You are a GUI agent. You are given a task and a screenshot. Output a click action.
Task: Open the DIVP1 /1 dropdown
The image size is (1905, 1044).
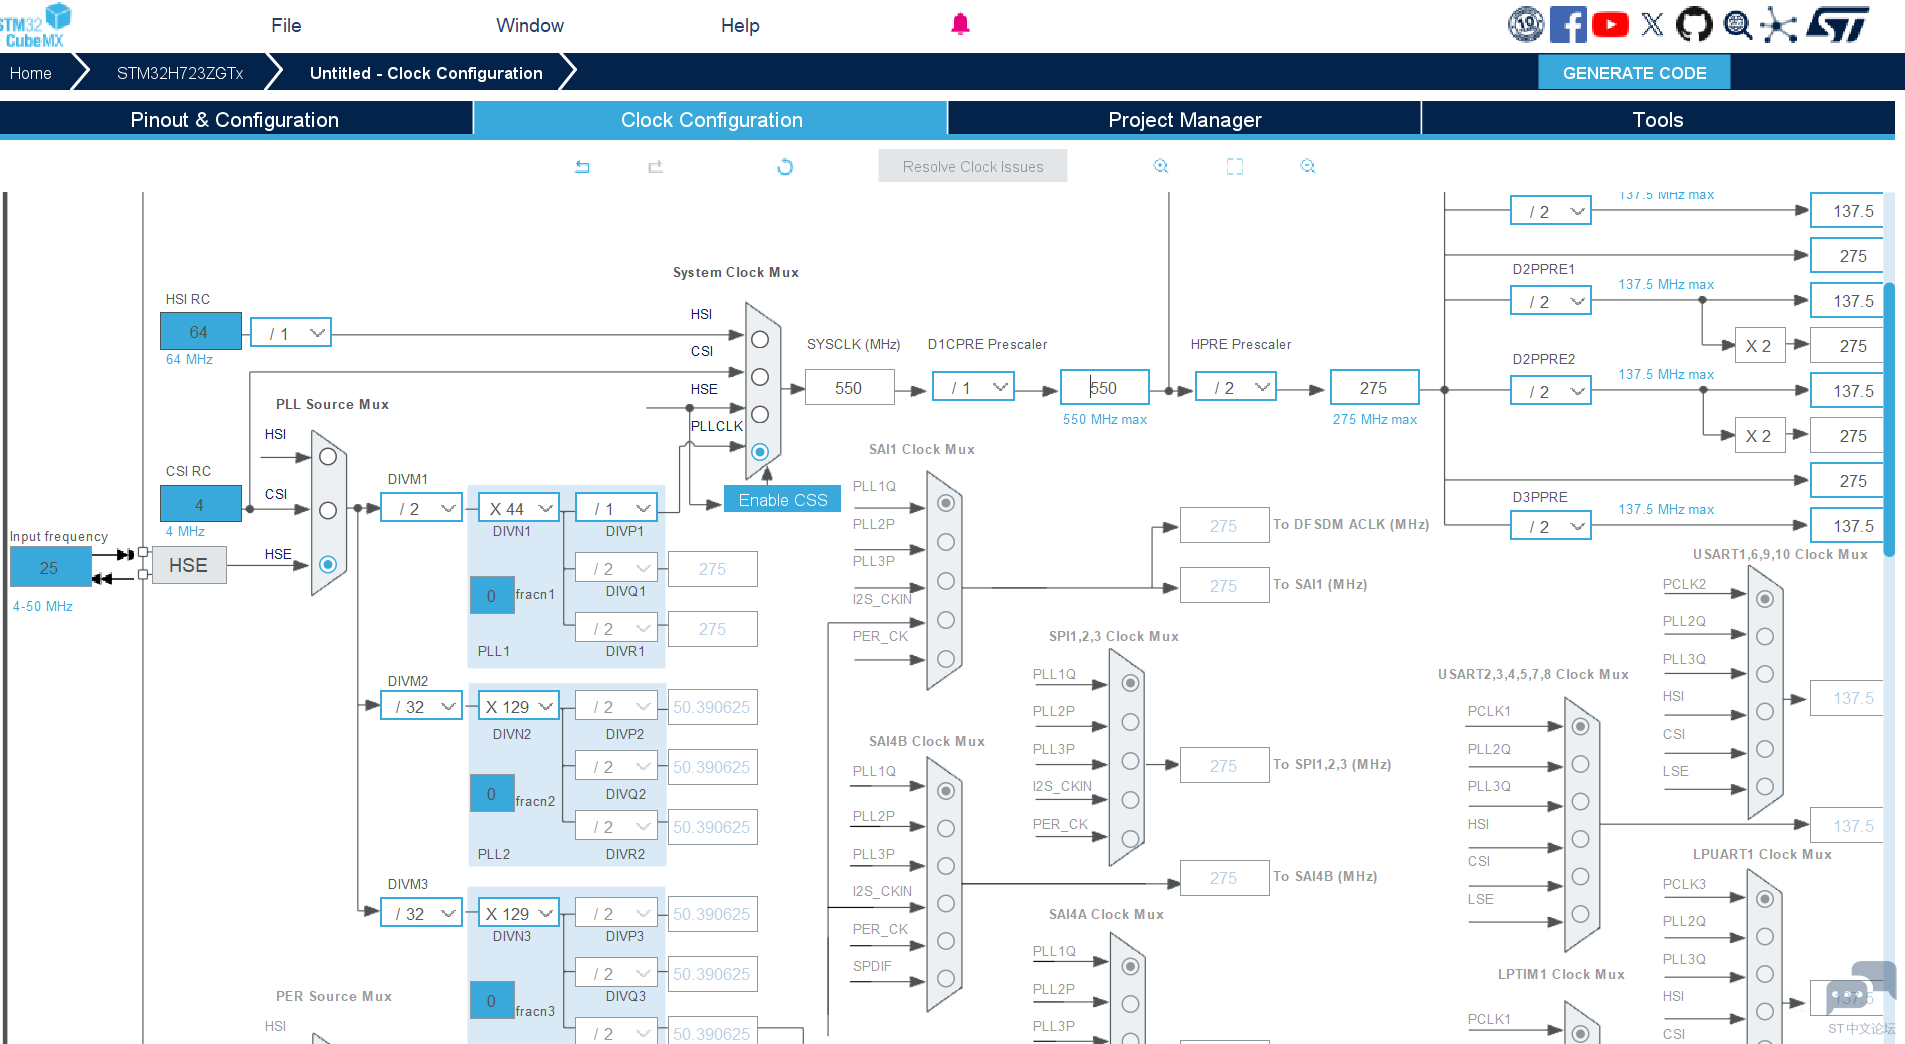(617, 509)
